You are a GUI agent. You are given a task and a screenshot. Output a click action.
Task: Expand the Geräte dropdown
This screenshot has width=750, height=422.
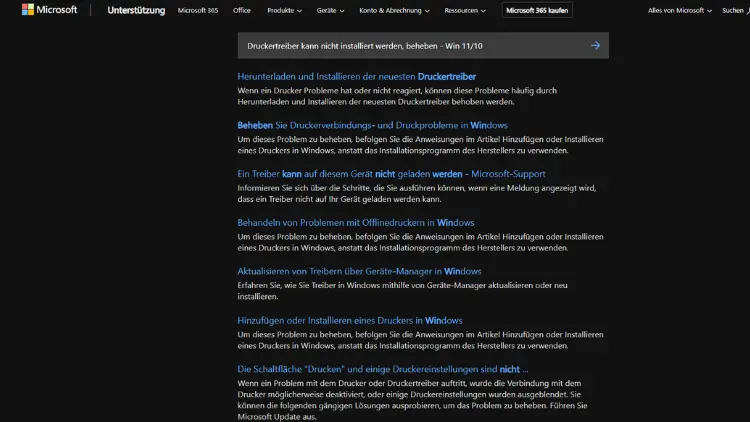point(330,10)
